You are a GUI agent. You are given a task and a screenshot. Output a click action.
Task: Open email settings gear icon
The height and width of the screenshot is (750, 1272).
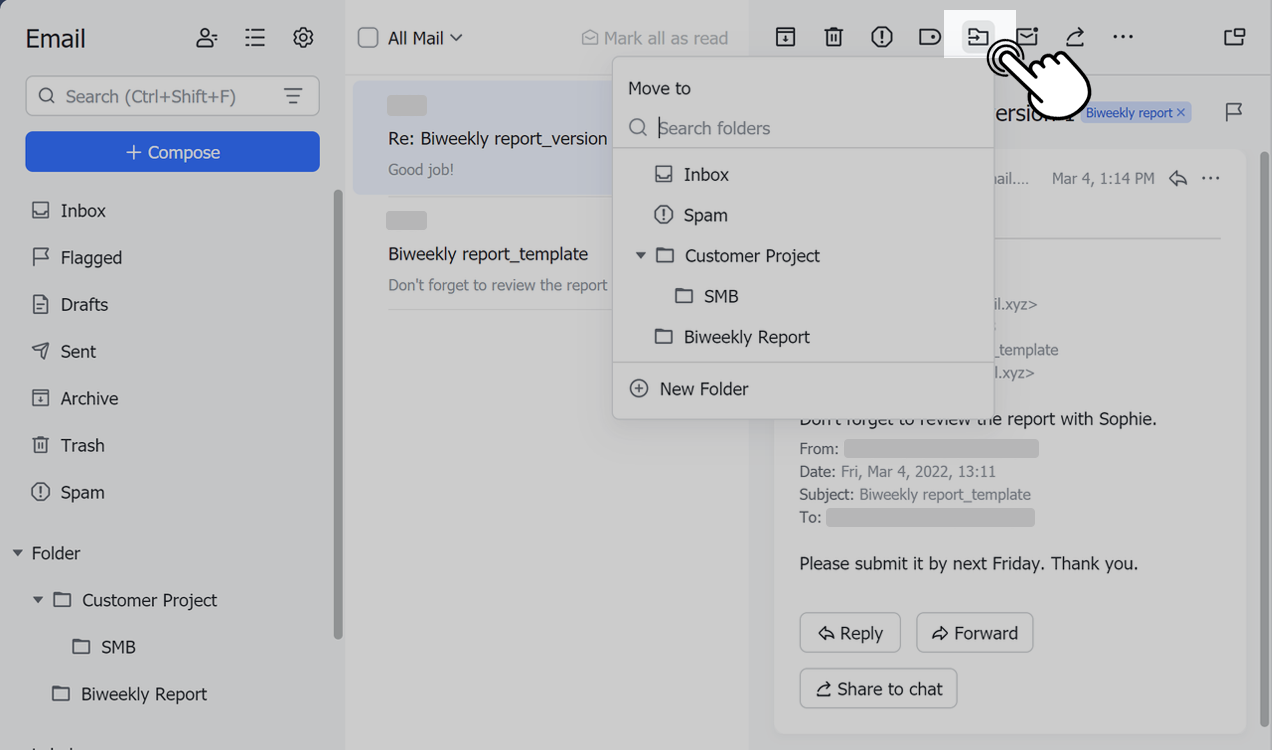[303, 38]
